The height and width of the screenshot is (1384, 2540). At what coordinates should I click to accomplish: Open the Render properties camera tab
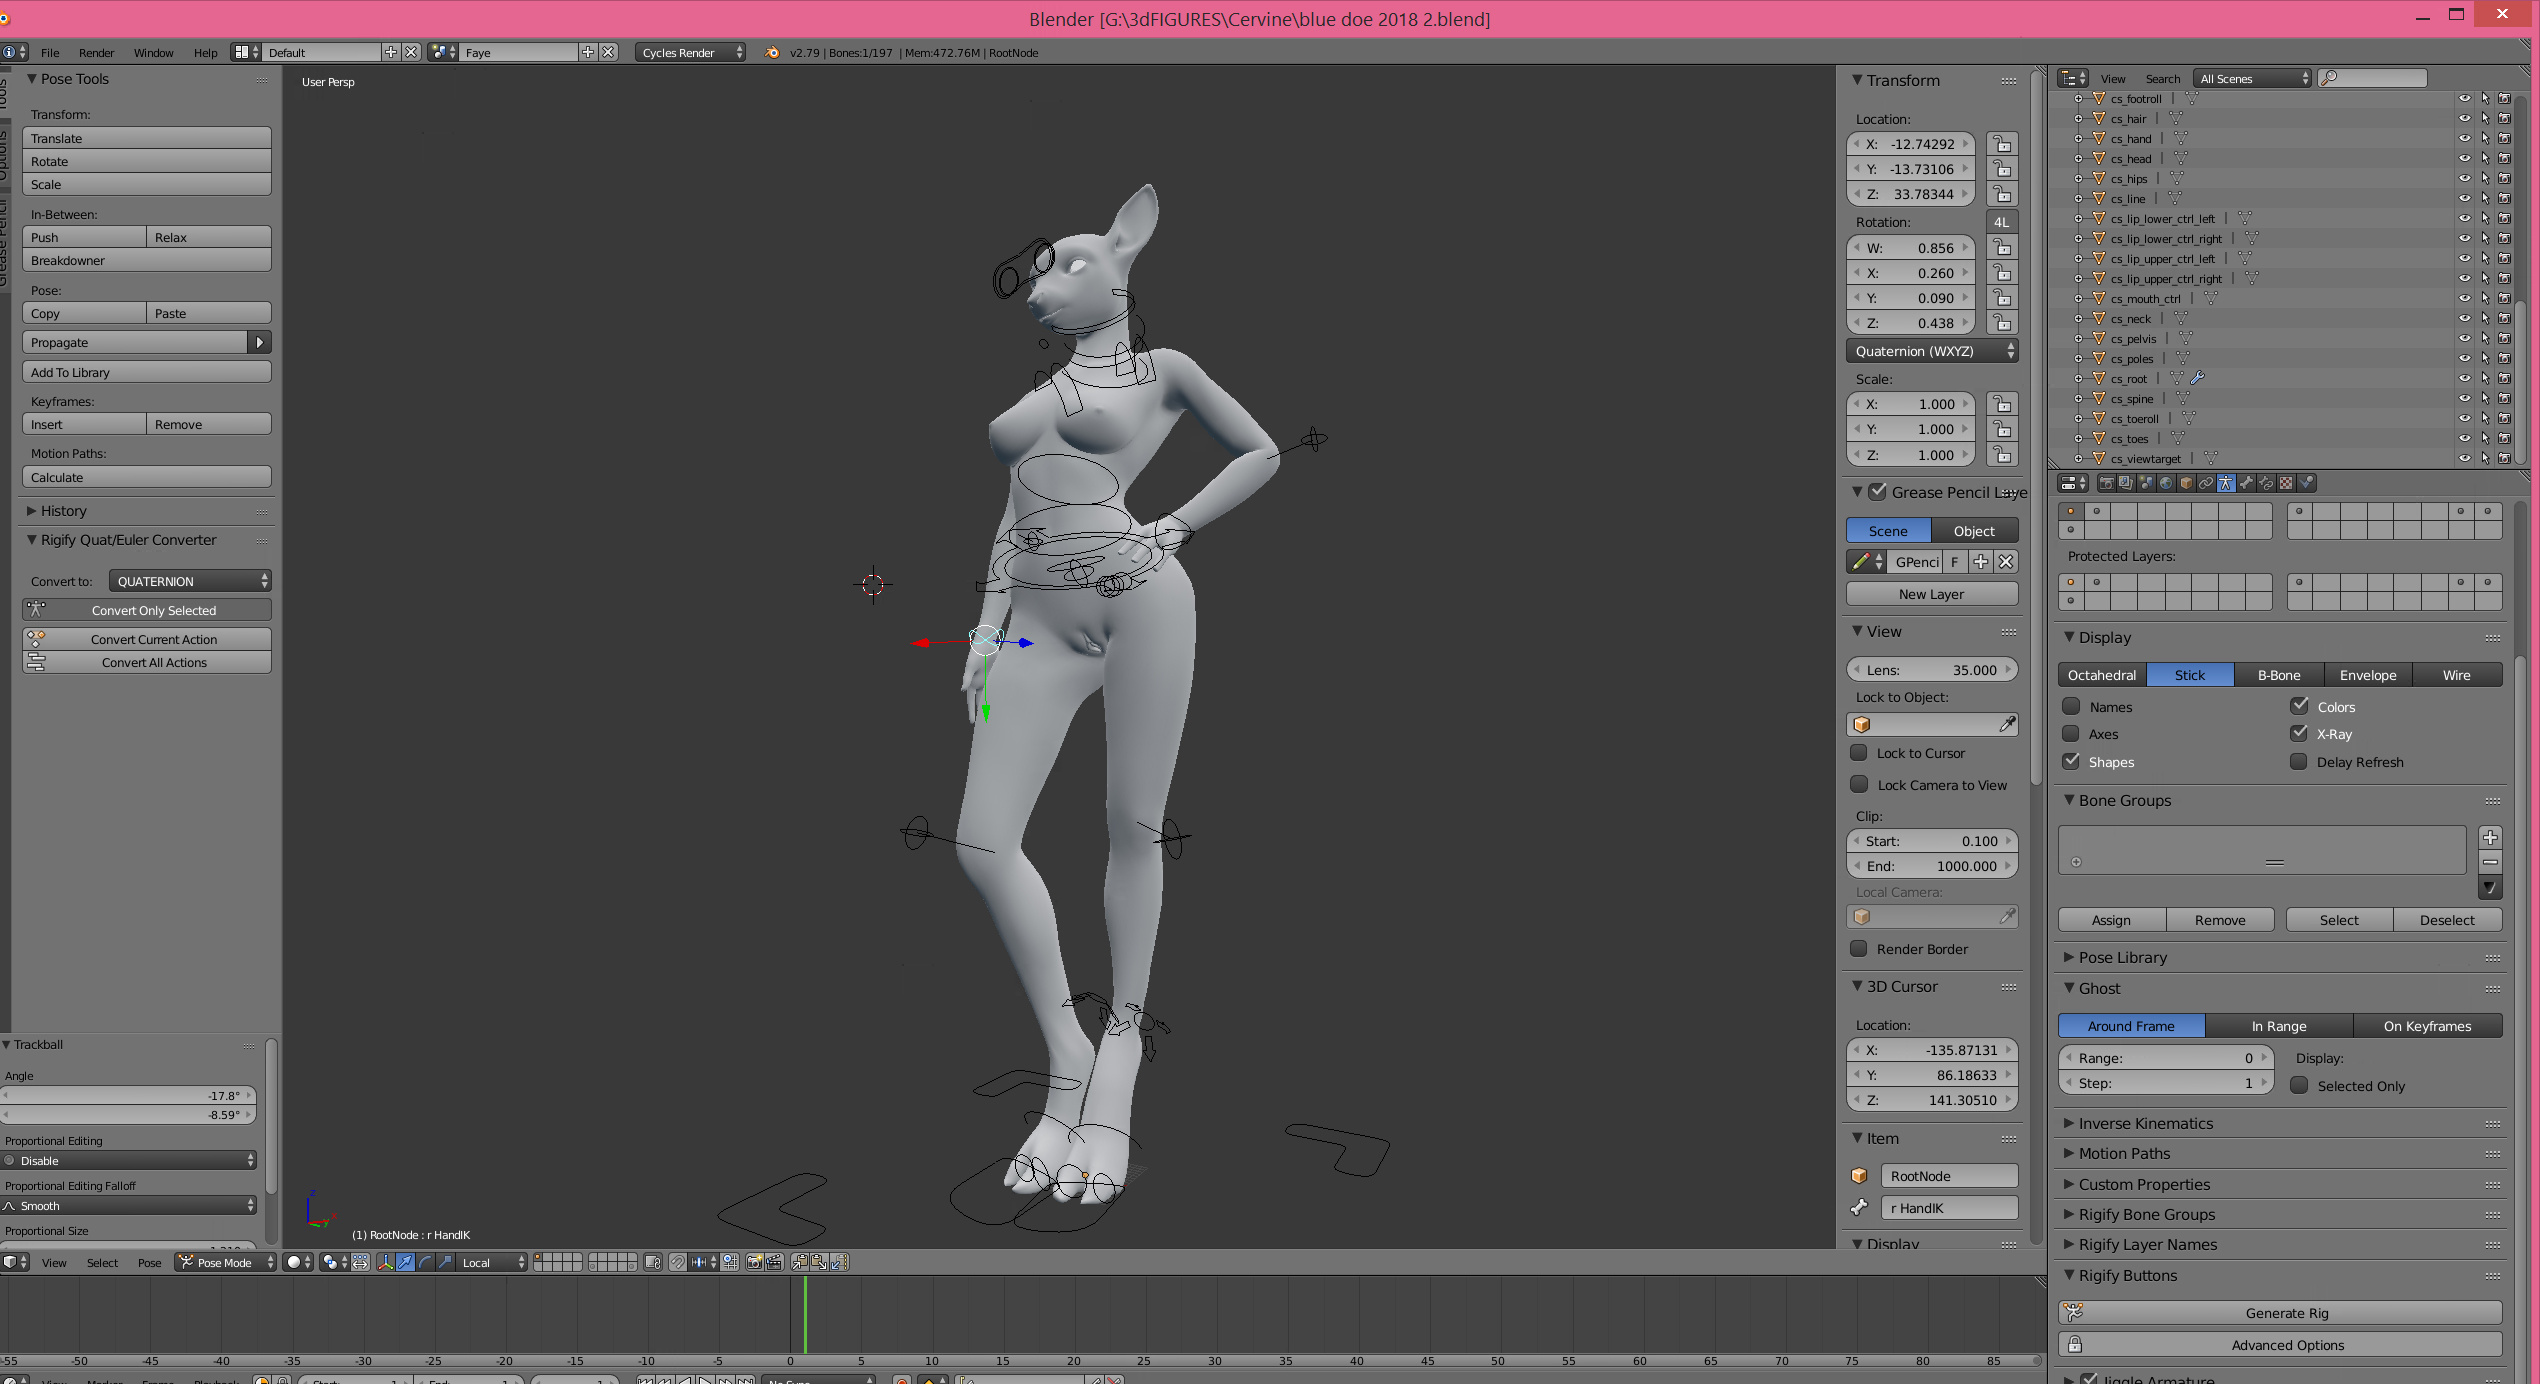tap(2106, 483)
